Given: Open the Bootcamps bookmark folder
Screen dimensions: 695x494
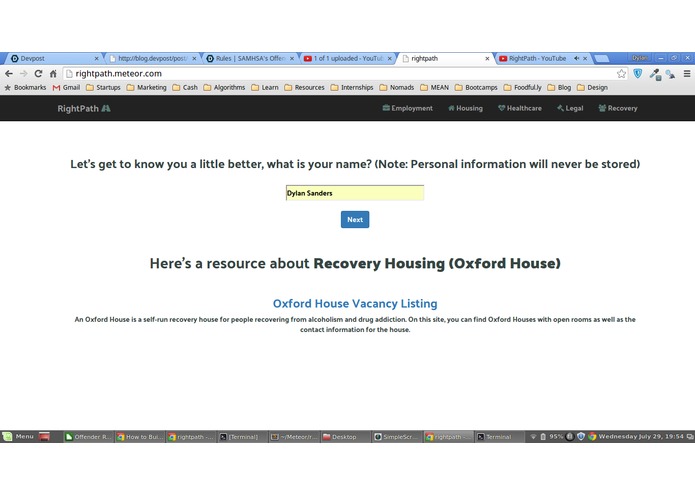Looking at the screenshot, I should point(476,87).
